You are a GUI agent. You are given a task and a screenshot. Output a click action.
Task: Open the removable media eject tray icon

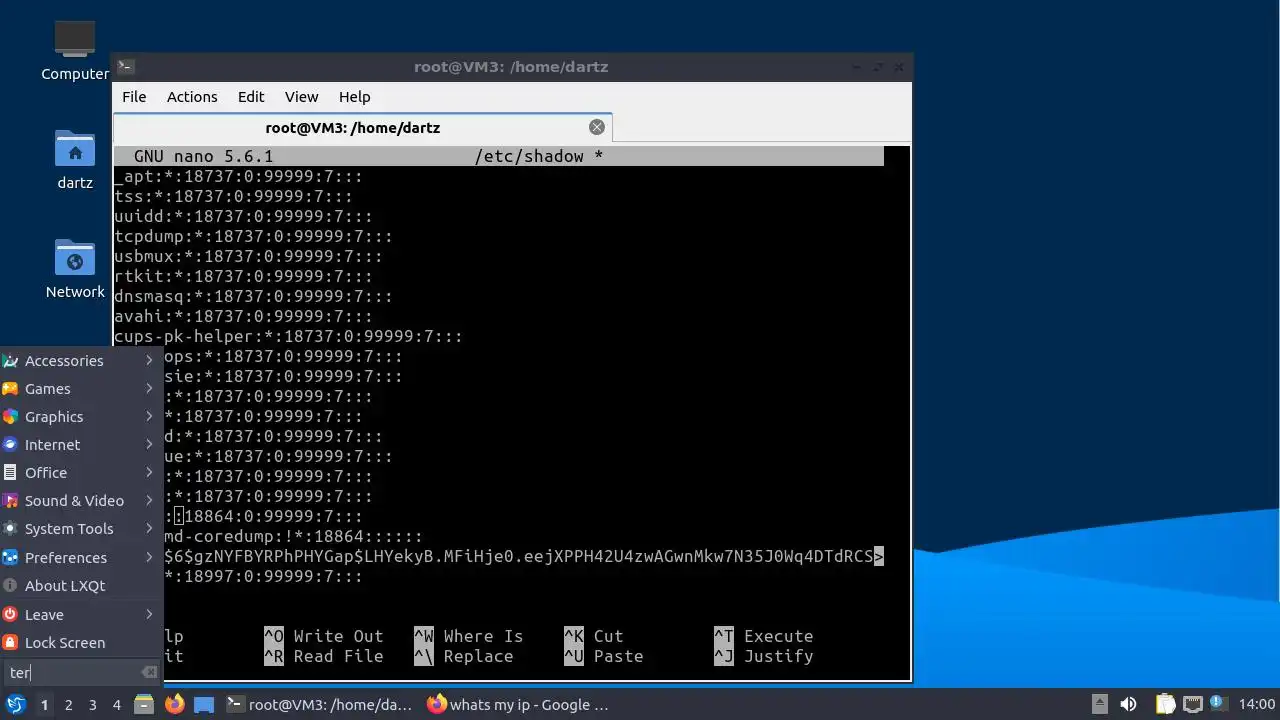[1100, 704]
